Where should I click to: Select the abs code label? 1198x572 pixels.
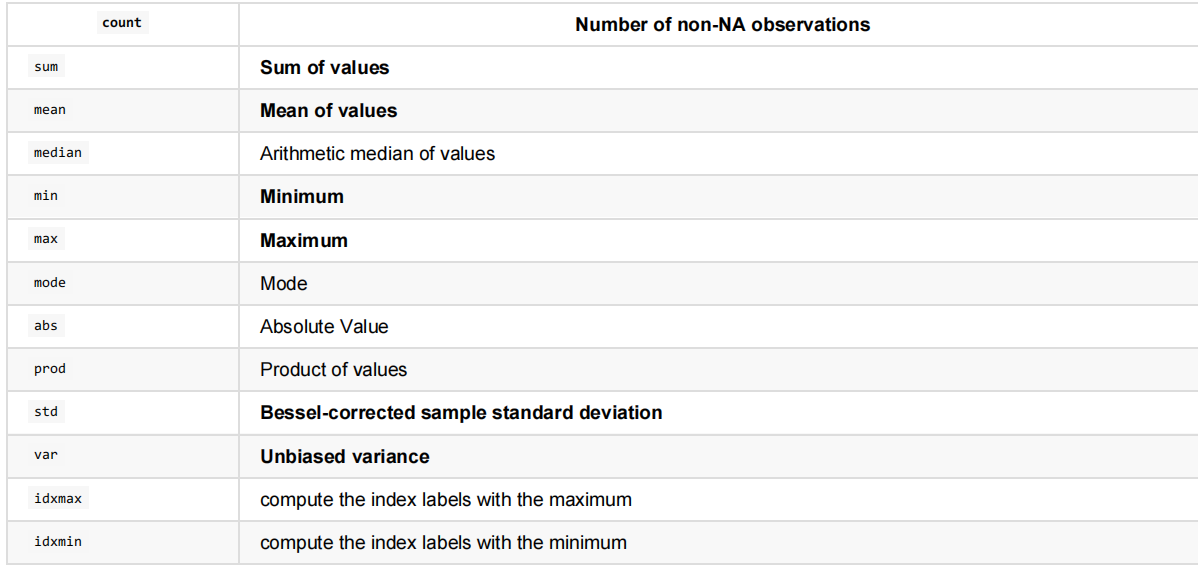click(x=46, y=326)
